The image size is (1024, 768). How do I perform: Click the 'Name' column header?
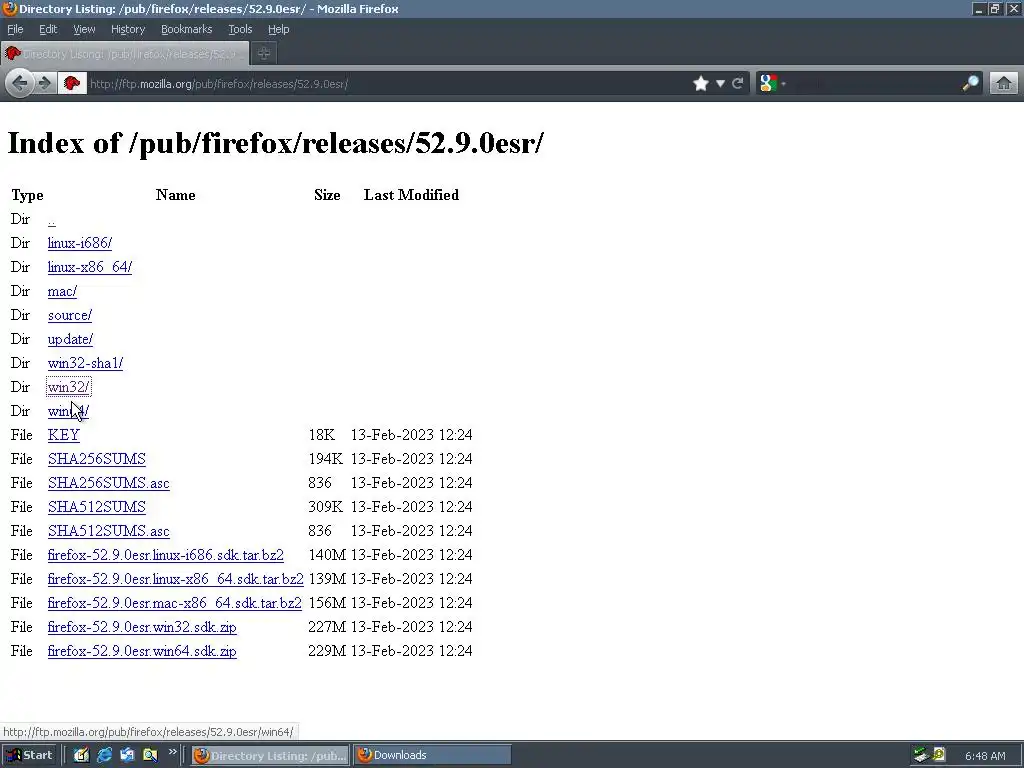(x=176, y=195)
